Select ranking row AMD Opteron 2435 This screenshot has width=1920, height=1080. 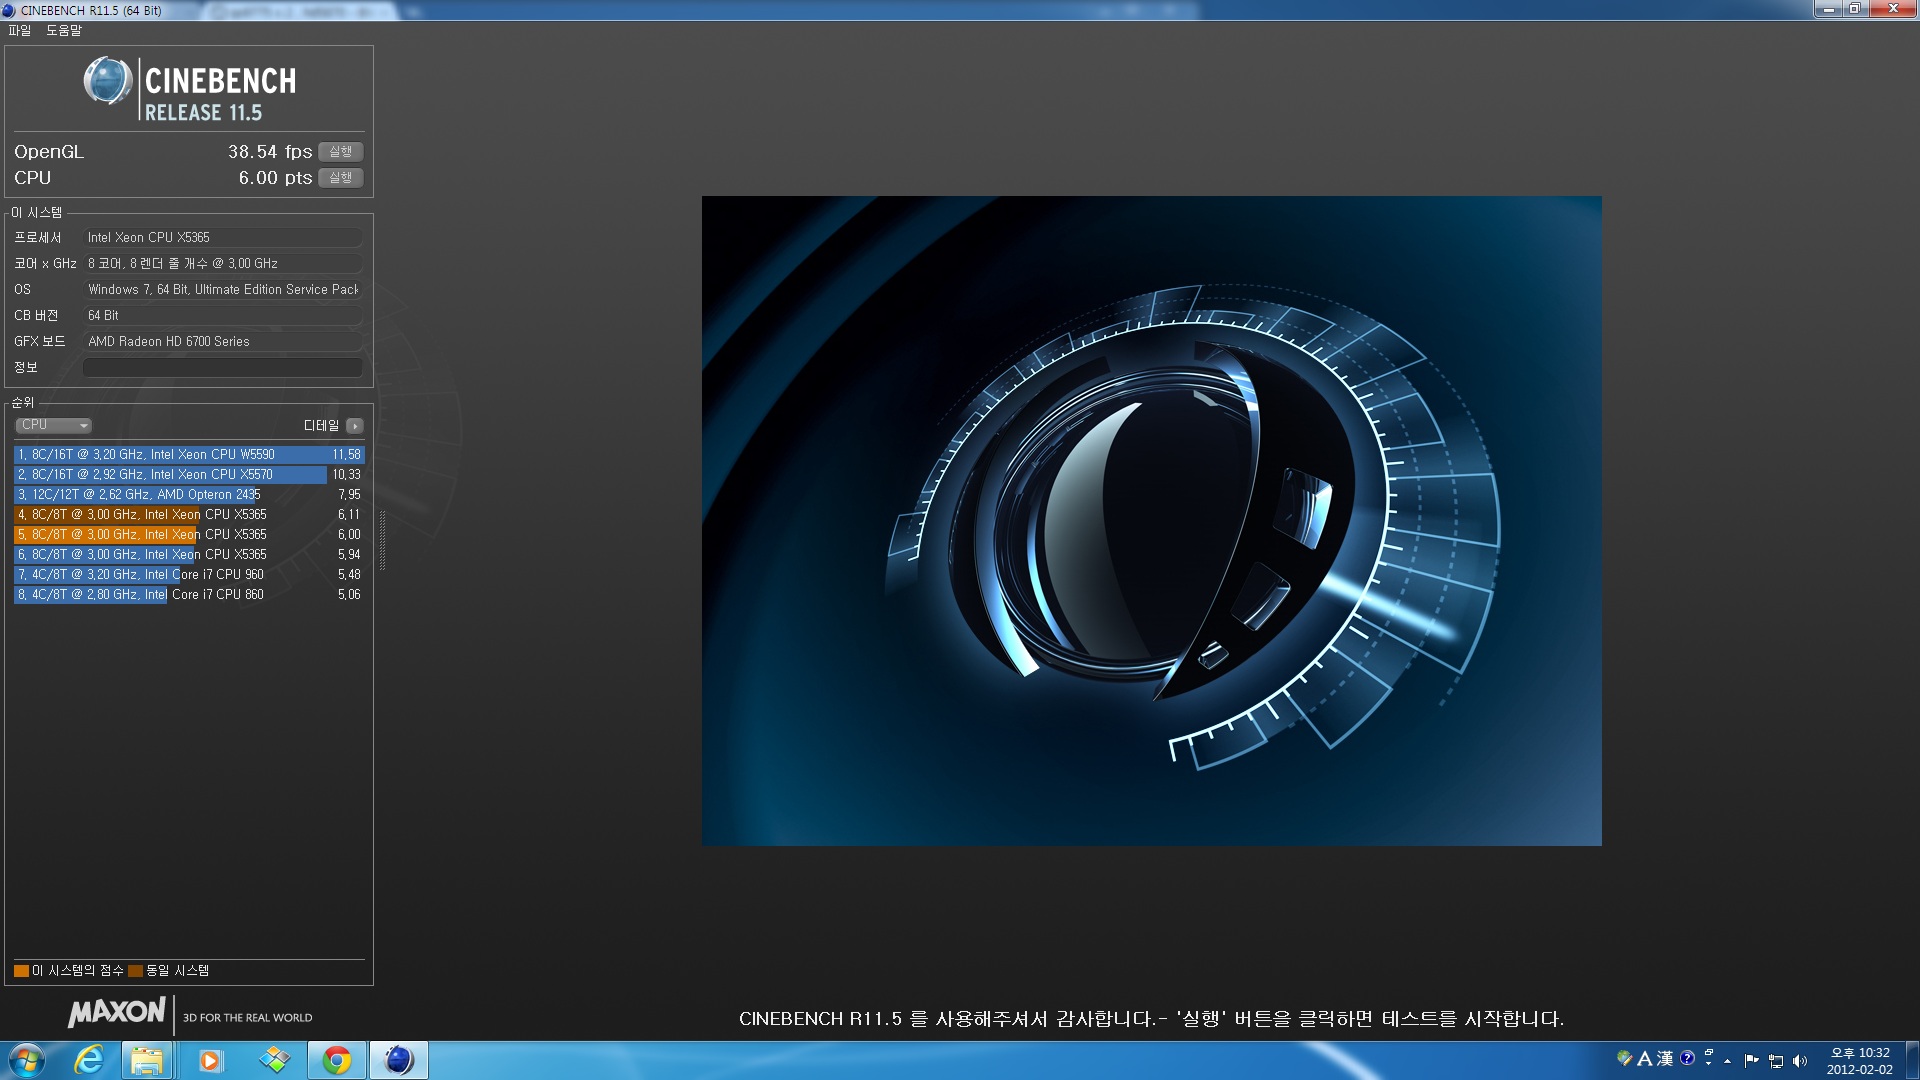pos(189,494)
